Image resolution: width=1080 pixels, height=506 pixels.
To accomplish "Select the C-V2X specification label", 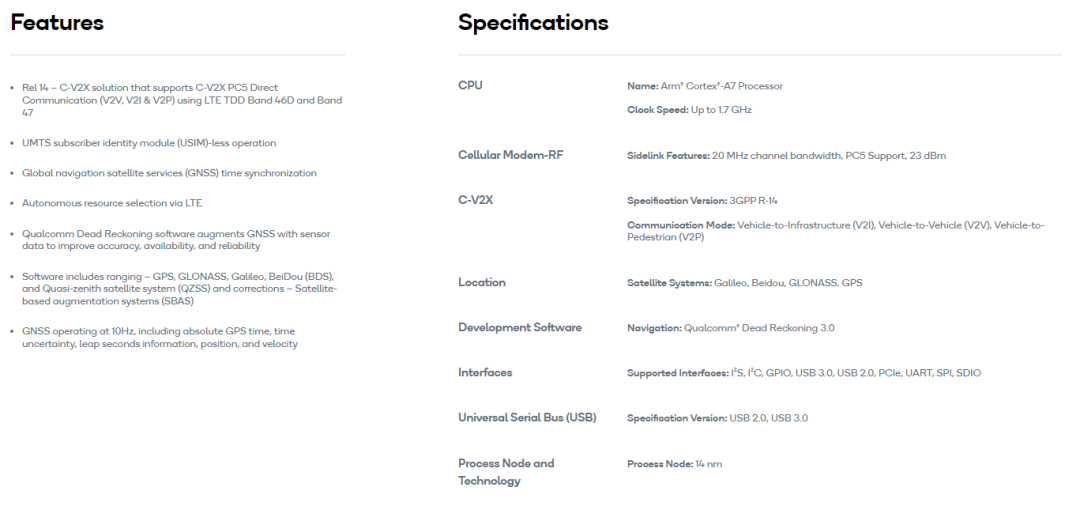I will tap(476, 200).
